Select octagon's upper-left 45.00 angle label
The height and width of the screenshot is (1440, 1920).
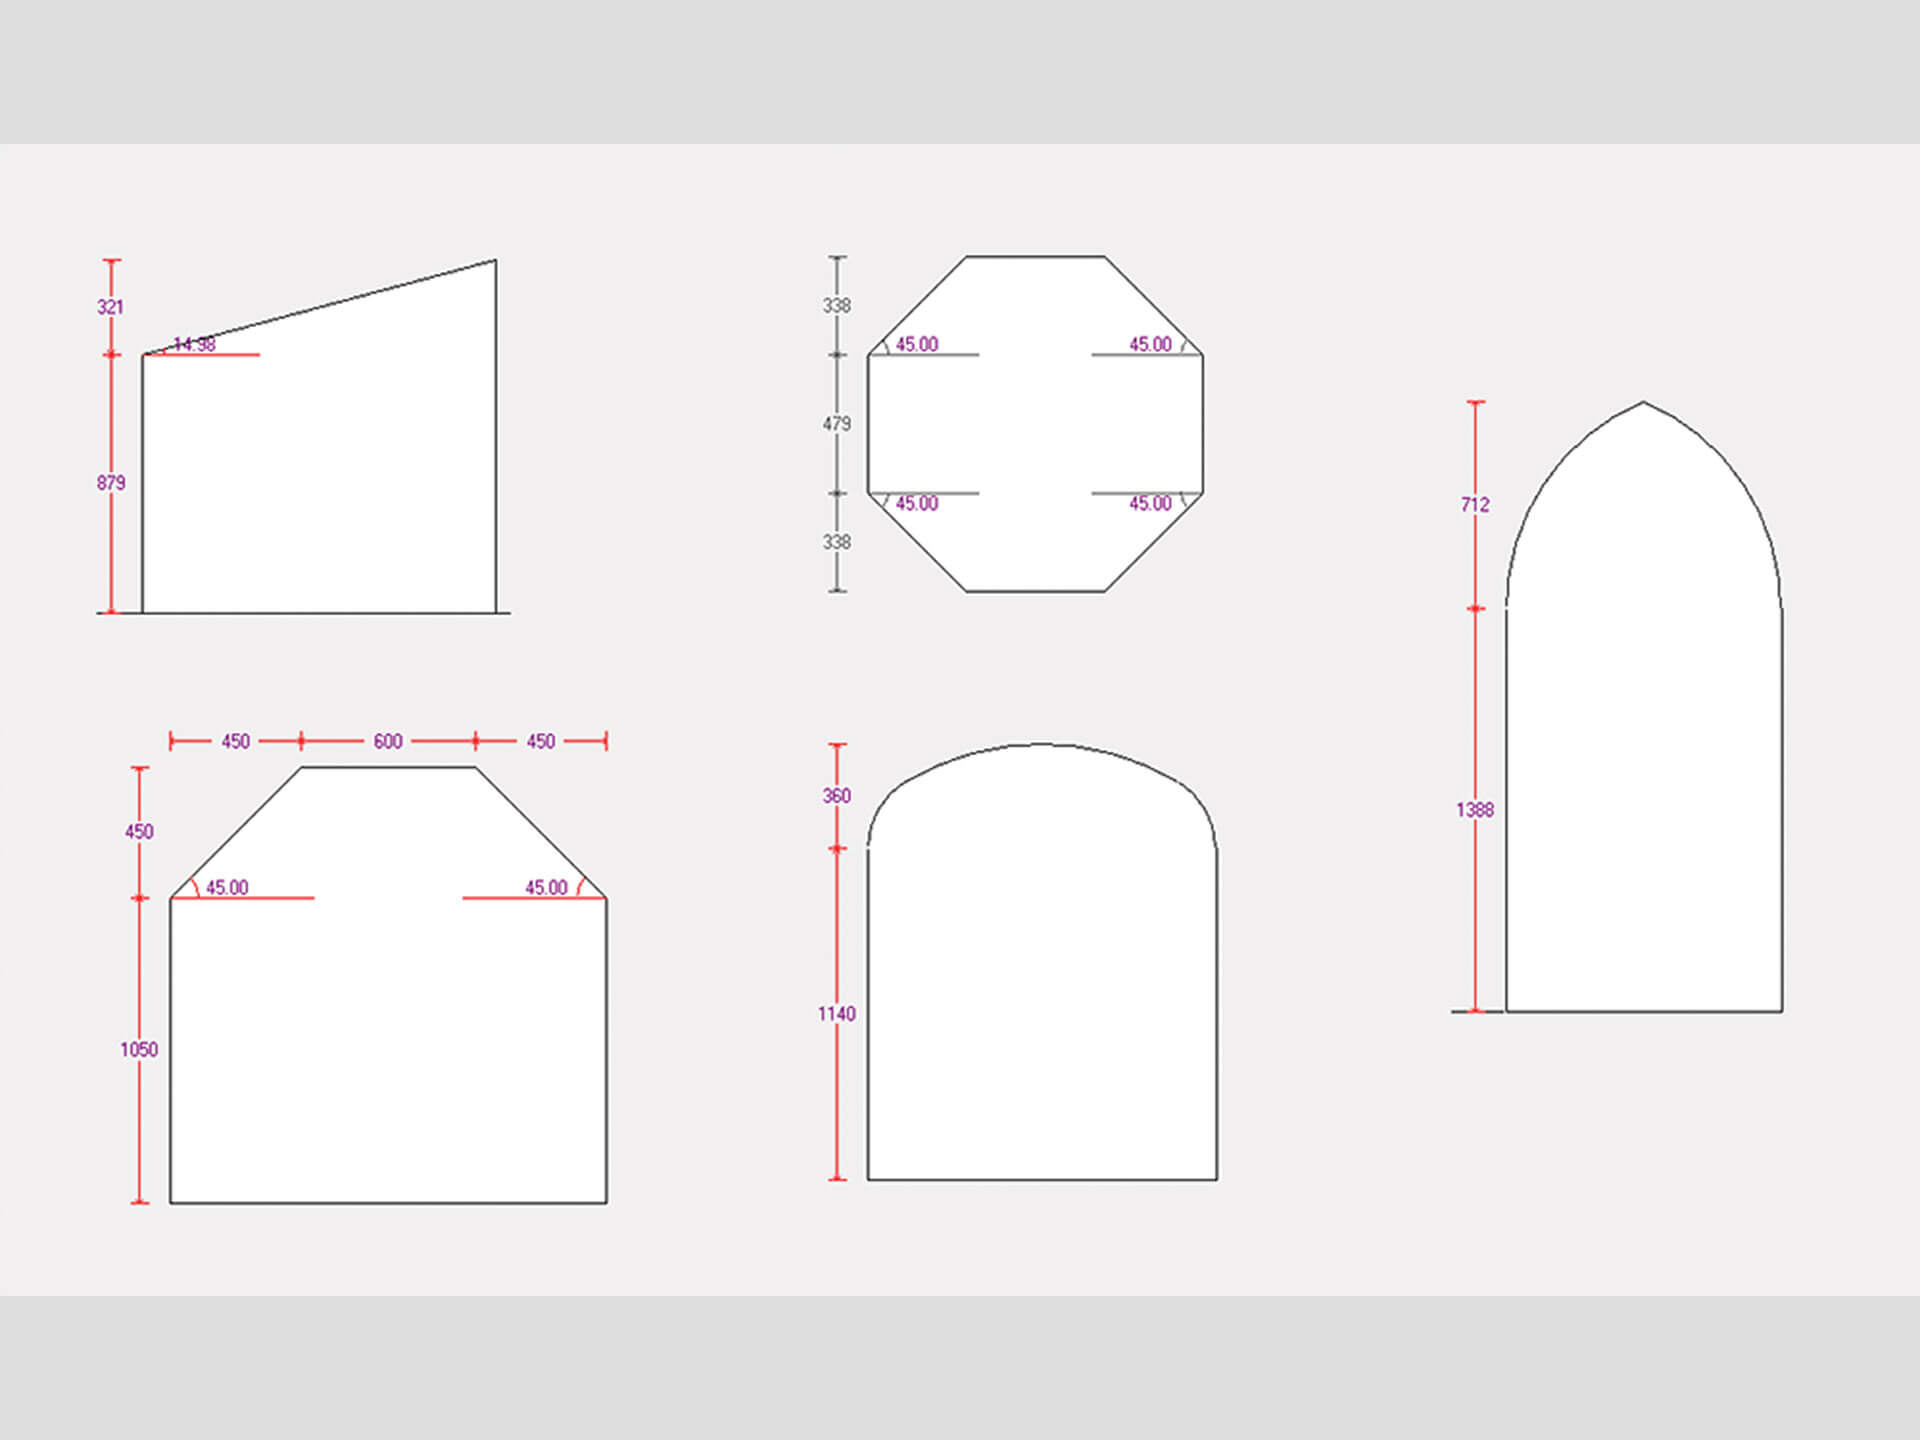(917, 345)
